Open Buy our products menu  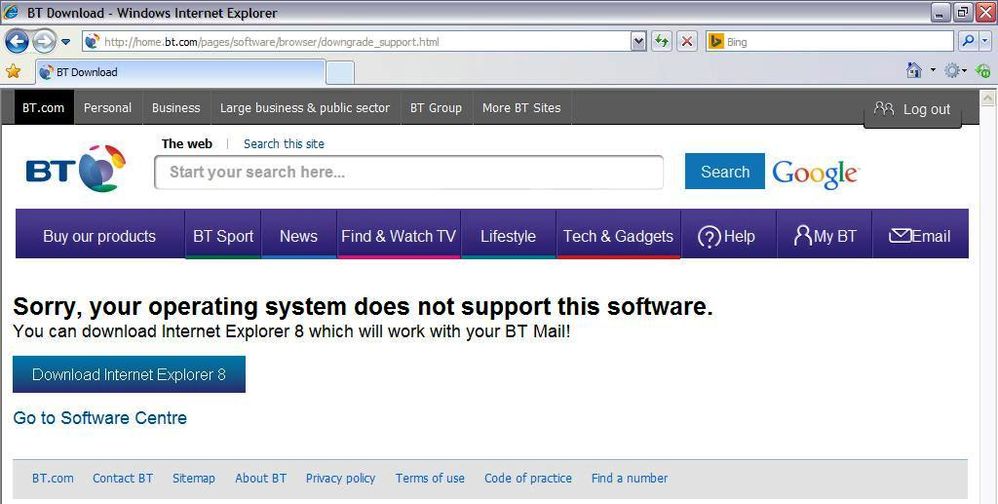(x=99, y=236)
